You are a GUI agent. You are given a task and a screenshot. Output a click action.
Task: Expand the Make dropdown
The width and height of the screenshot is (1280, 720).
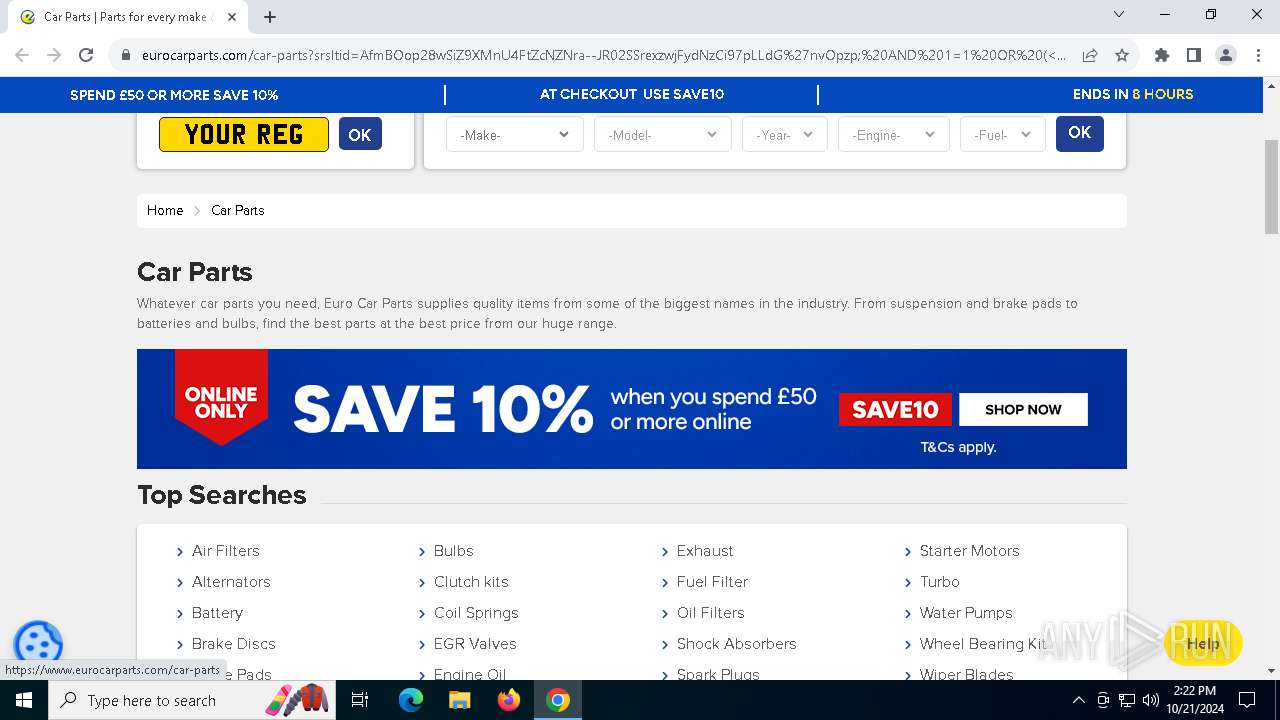coord(514,134)
